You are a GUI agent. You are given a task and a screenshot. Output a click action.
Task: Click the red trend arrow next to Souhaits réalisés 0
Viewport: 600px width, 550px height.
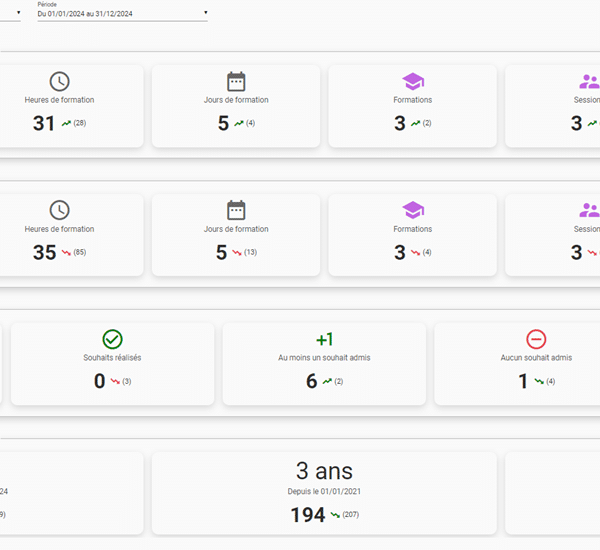tap(115, 381)
